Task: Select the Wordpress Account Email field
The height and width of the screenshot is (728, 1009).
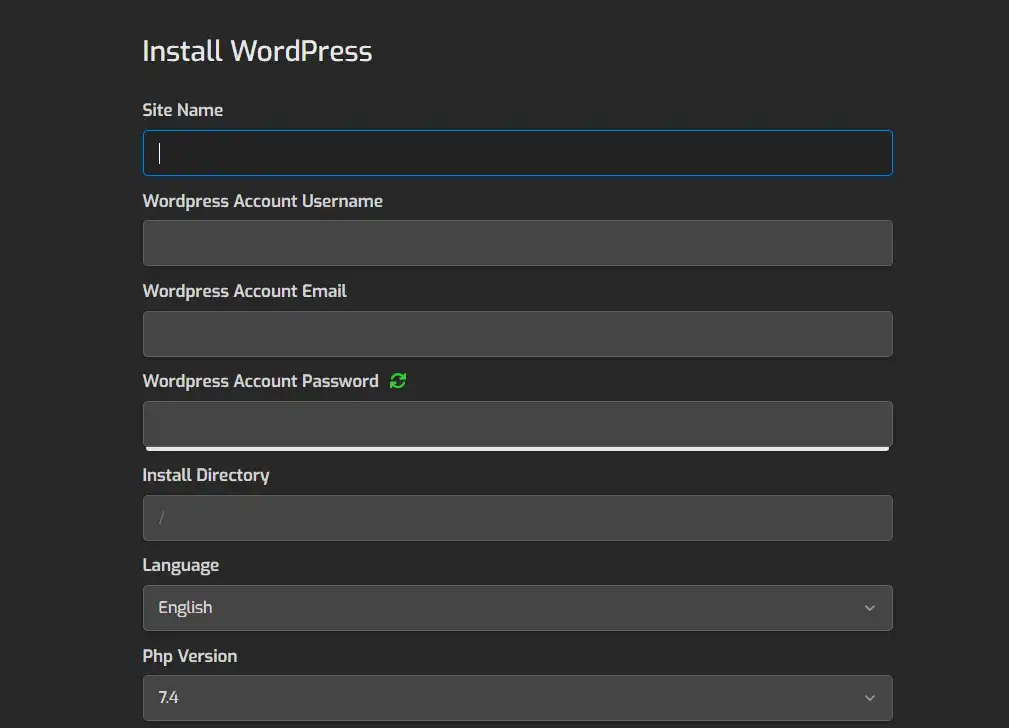Action: (517, 334)
